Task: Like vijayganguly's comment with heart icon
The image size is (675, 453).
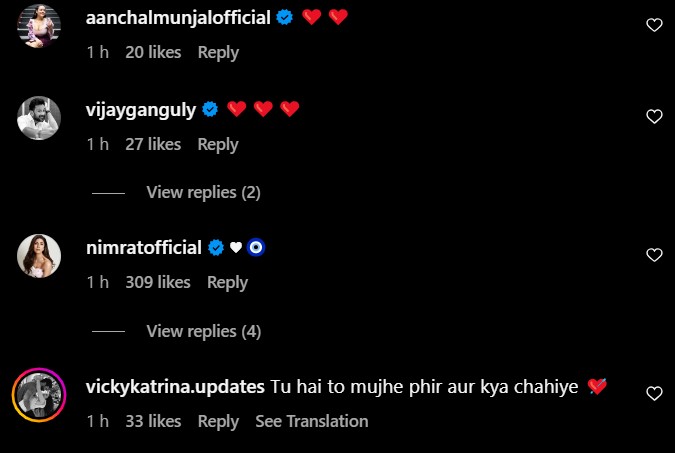Action: click(654, 117)
